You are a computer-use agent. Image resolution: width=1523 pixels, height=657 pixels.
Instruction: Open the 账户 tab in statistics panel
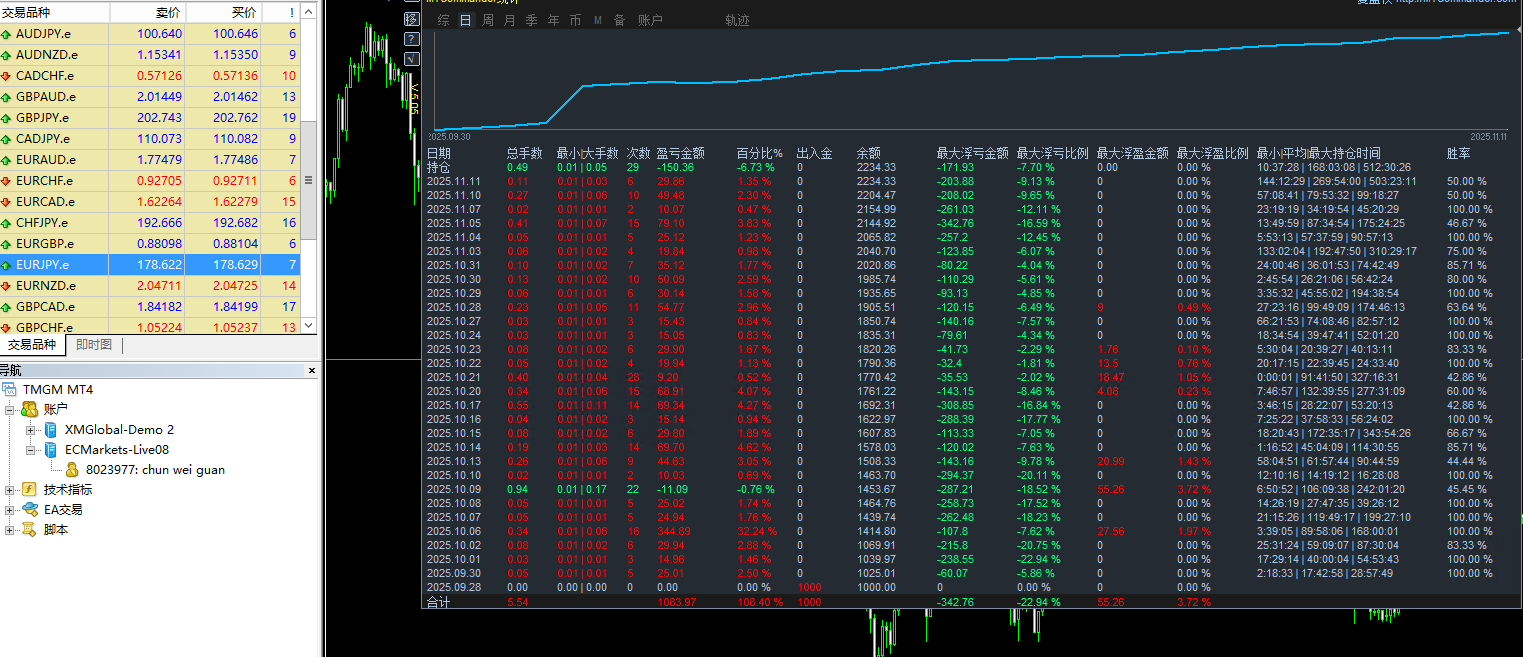coord(650,20)
